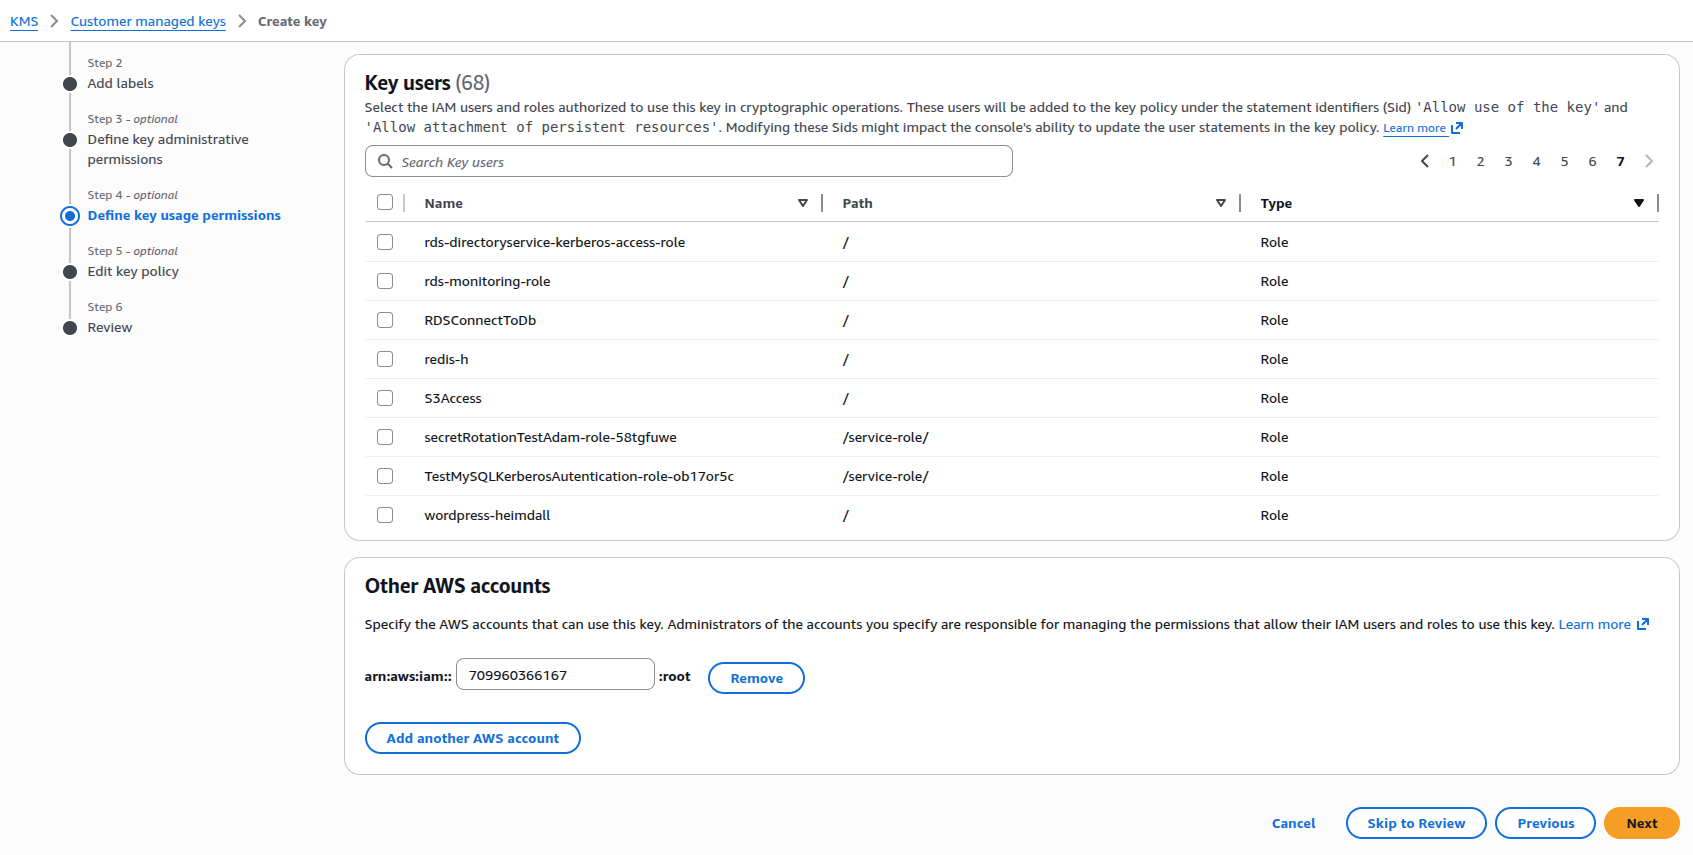
Task: Click the AWS account ID input field
Action: tap(554, 674)
